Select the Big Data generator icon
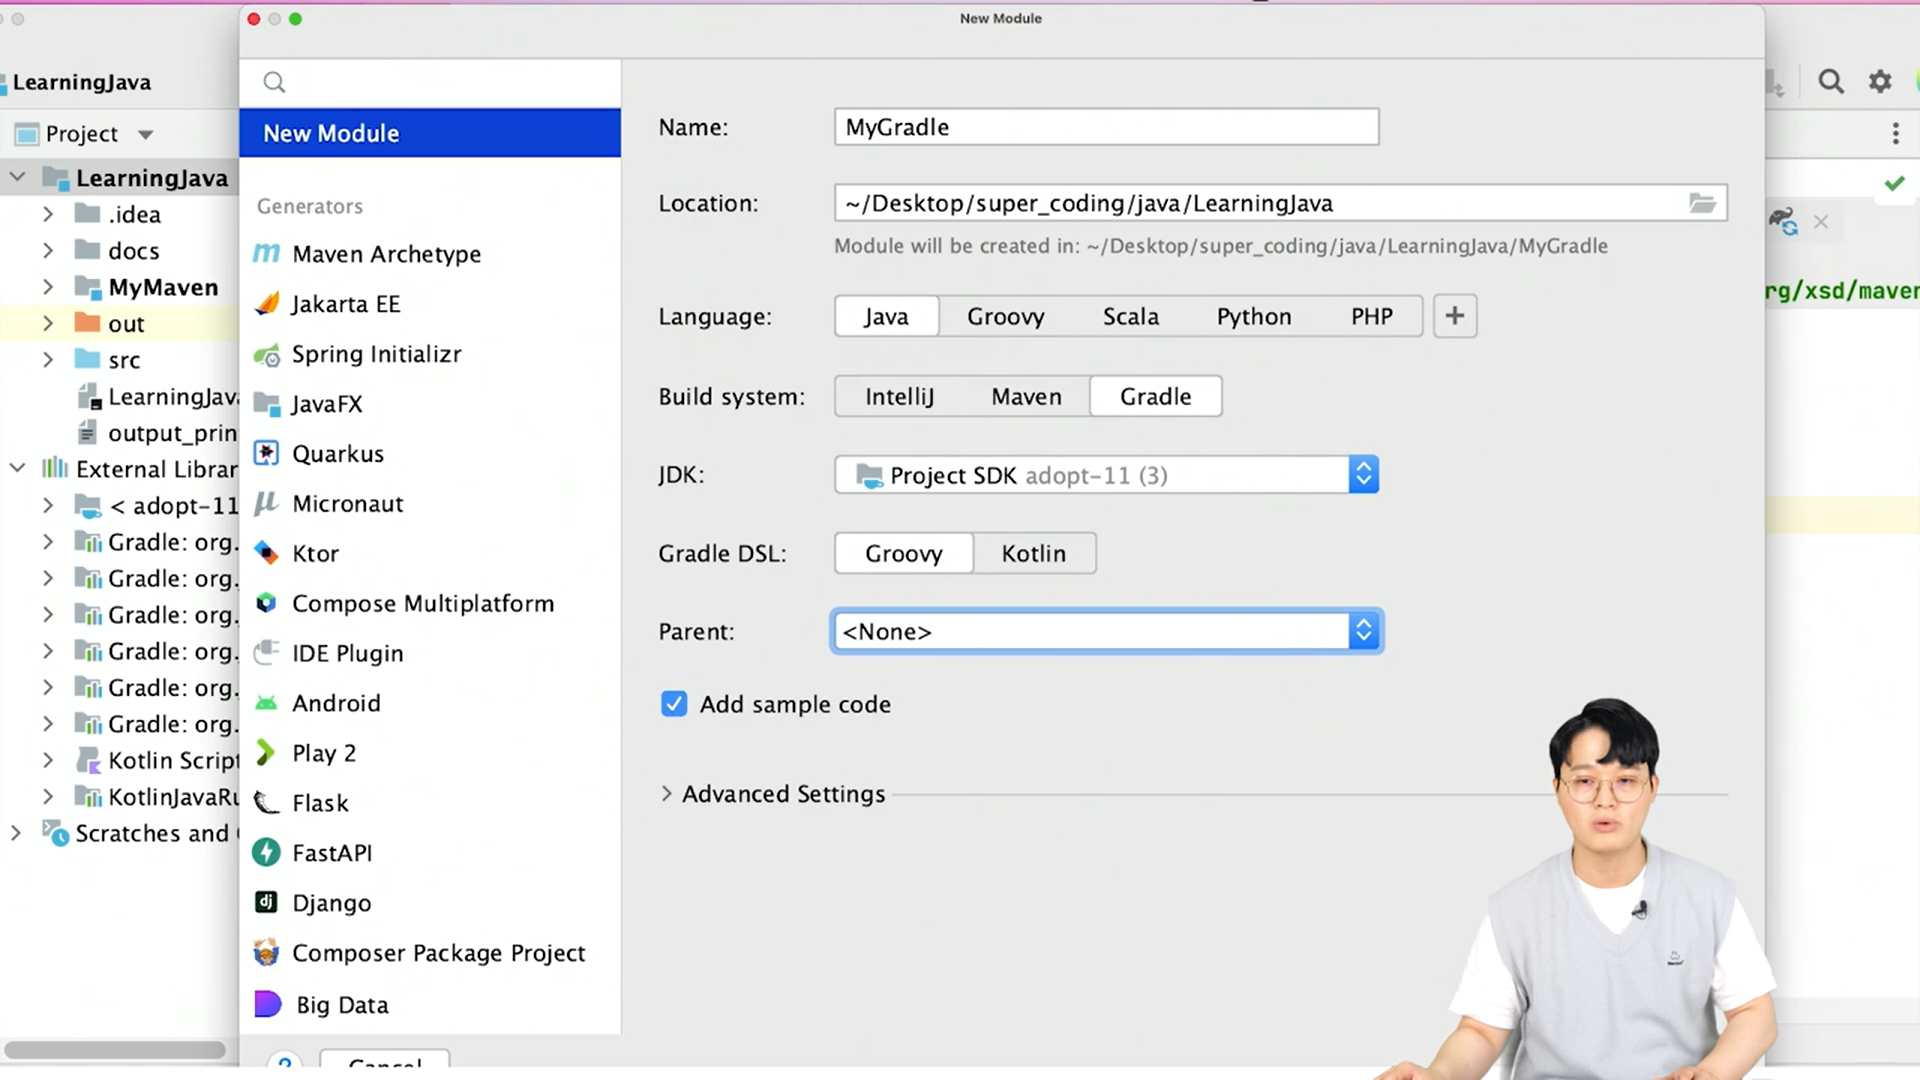Image resolution: width=1920 pixels, height=1080 pixels. 268,1003
